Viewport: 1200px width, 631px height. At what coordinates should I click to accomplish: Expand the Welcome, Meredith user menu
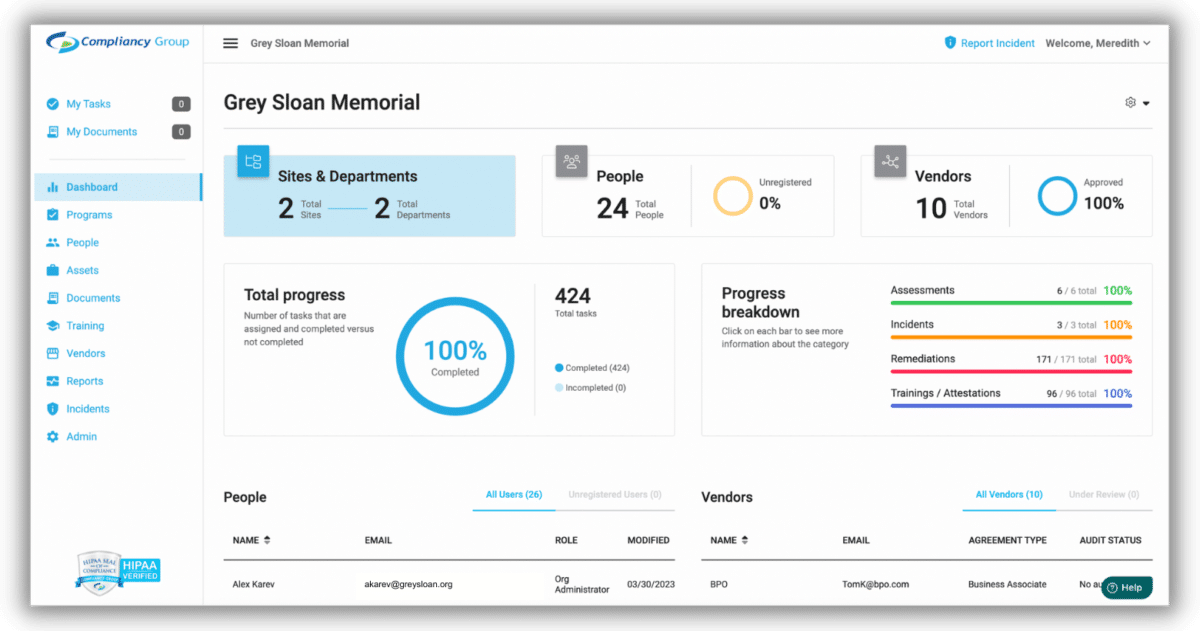point(1097,43)
